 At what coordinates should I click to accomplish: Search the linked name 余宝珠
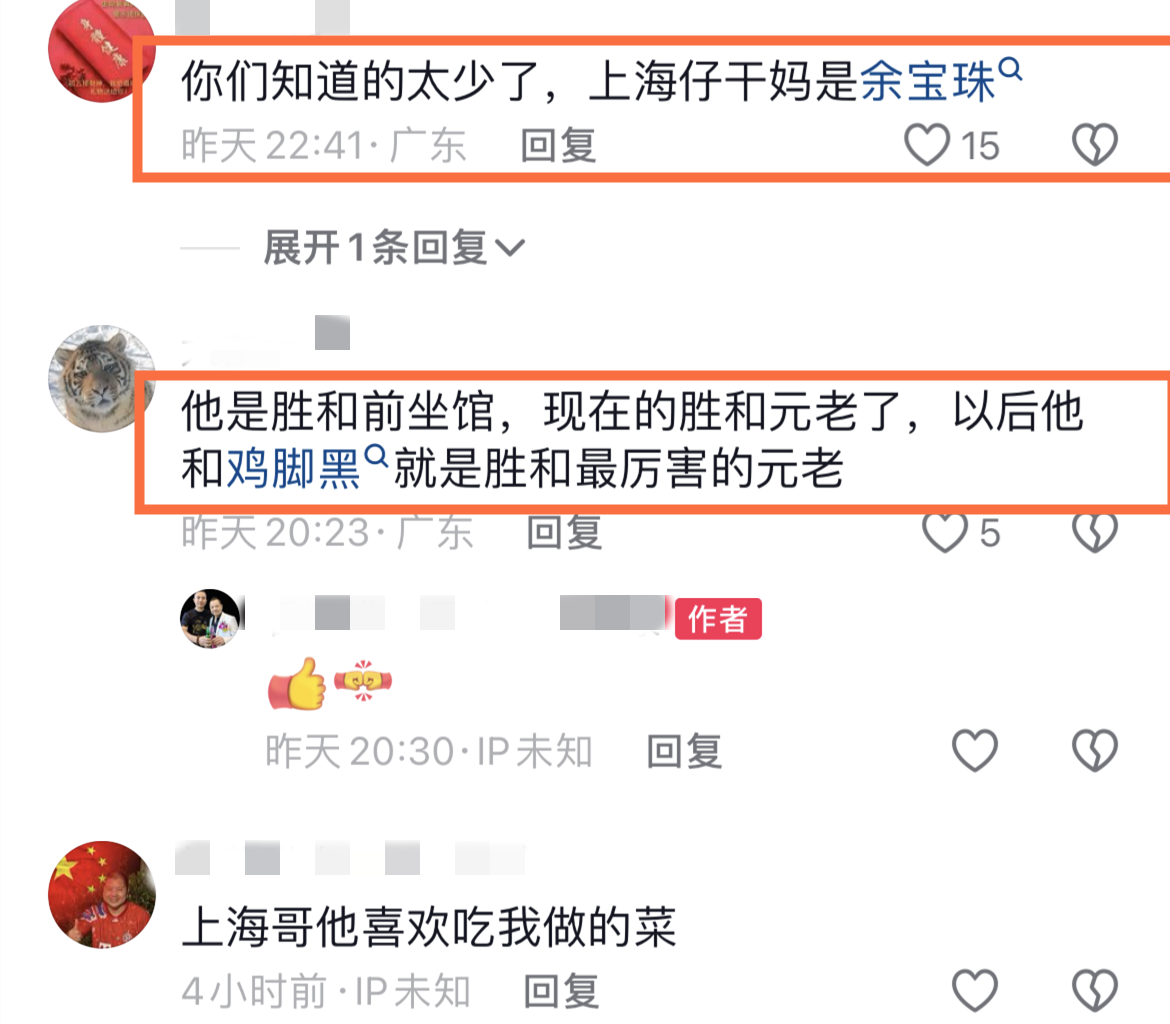coord(940,81)
